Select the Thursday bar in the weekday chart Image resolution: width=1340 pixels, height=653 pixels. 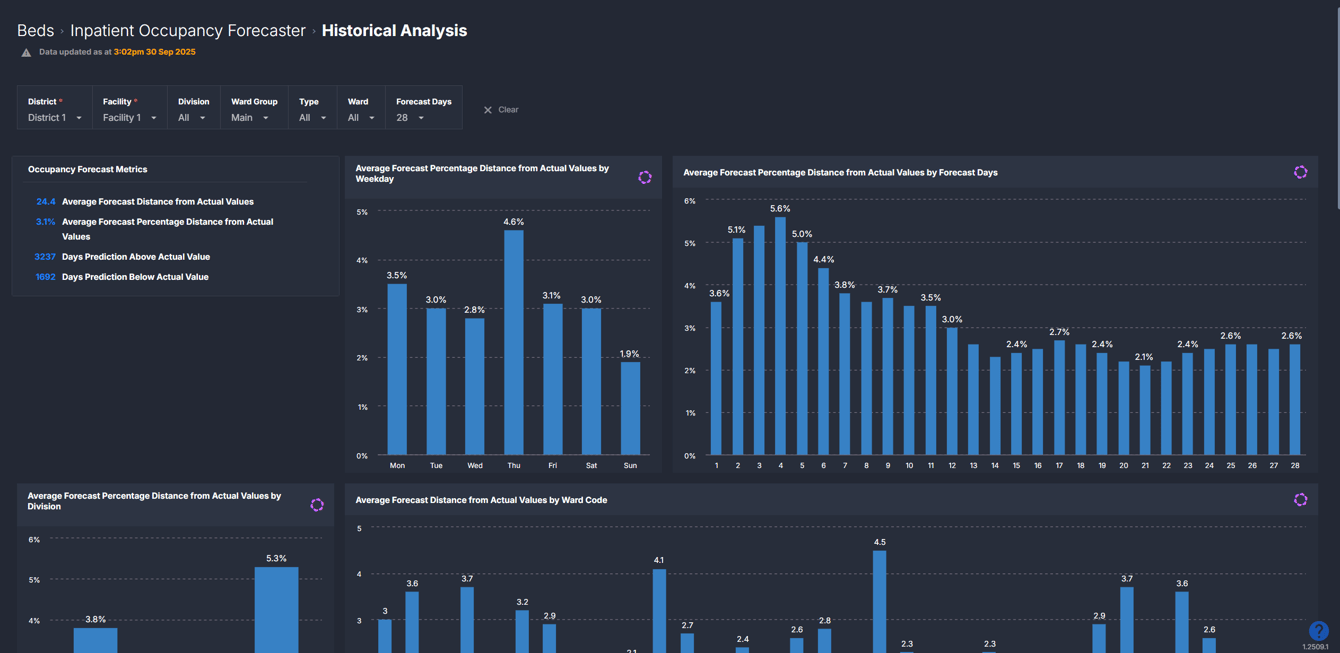(x=513, y=345)
